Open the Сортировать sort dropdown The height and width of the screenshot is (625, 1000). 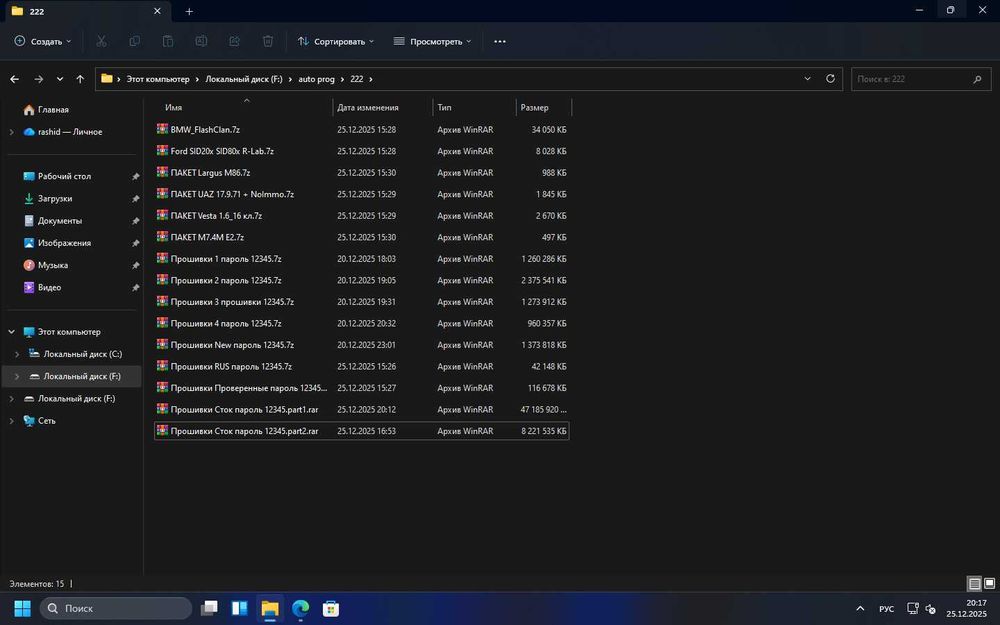pos(335,41)
